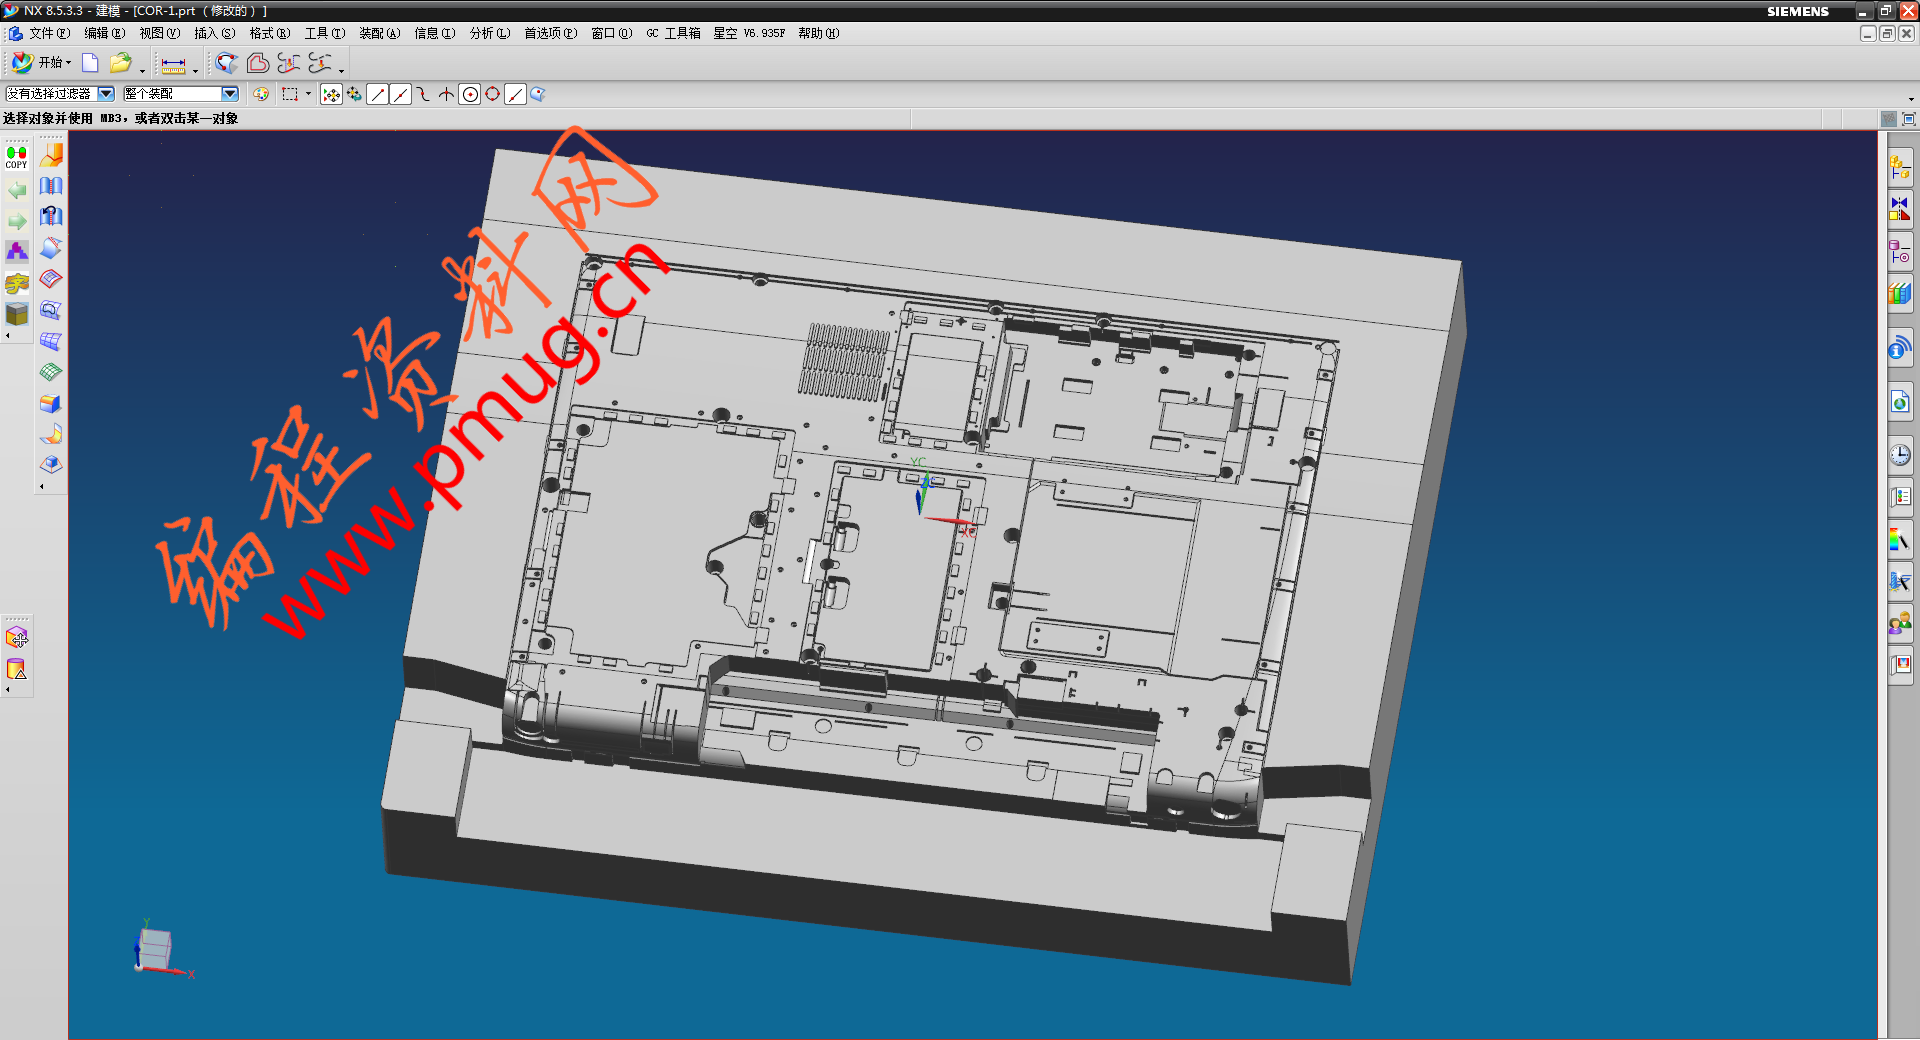Click the yellow 字 text tool icon
This screenshot has width=1920, height=1040.
coord(17,283)
